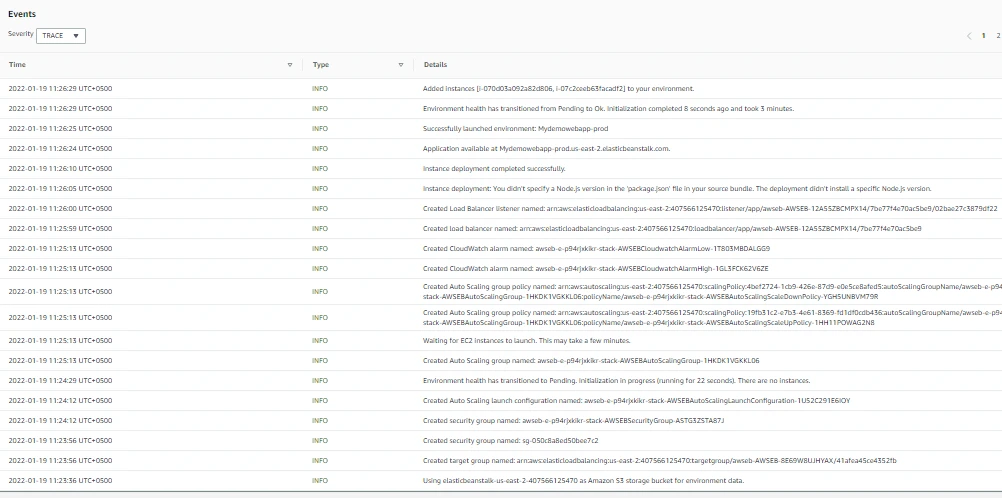This screenshot has width=1002, height=498.
Task: Click the Time column sort arrow
Action: [x=290, y=65]
